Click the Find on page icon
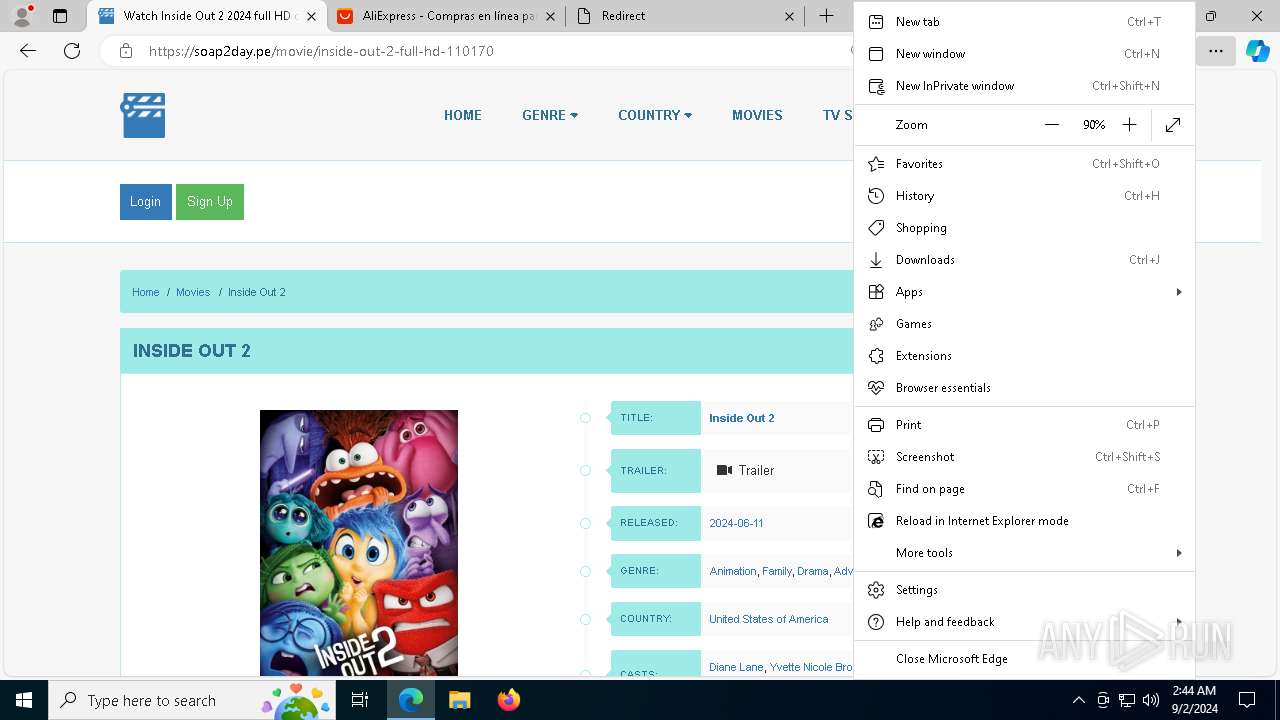 click(876, 489)
